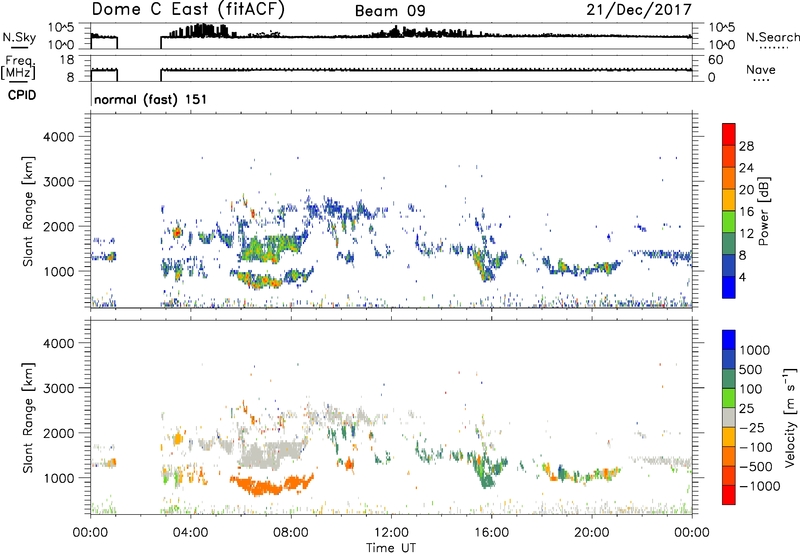Click the 'Power [dB]' colorbar label
The height and width of the screenshot is (554, 800).
763,211
